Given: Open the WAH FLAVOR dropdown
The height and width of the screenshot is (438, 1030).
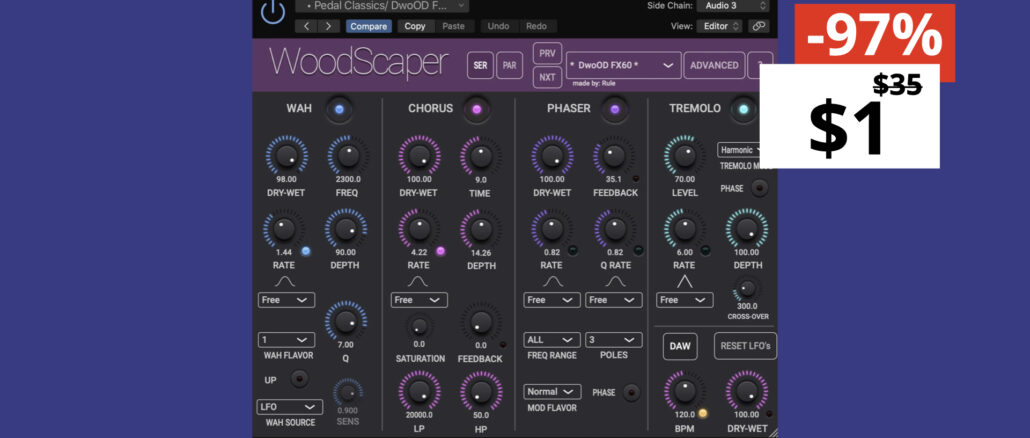Looking at the screenshot, I should click(286, 340).
